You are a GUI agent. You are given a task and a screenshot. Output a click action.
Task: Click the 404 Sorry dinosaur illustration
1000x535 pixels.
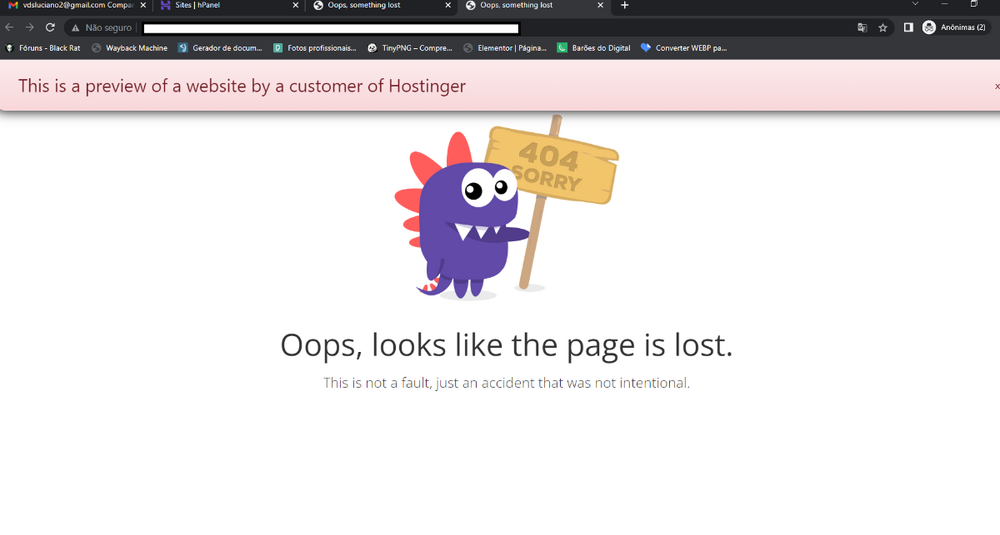506,208
